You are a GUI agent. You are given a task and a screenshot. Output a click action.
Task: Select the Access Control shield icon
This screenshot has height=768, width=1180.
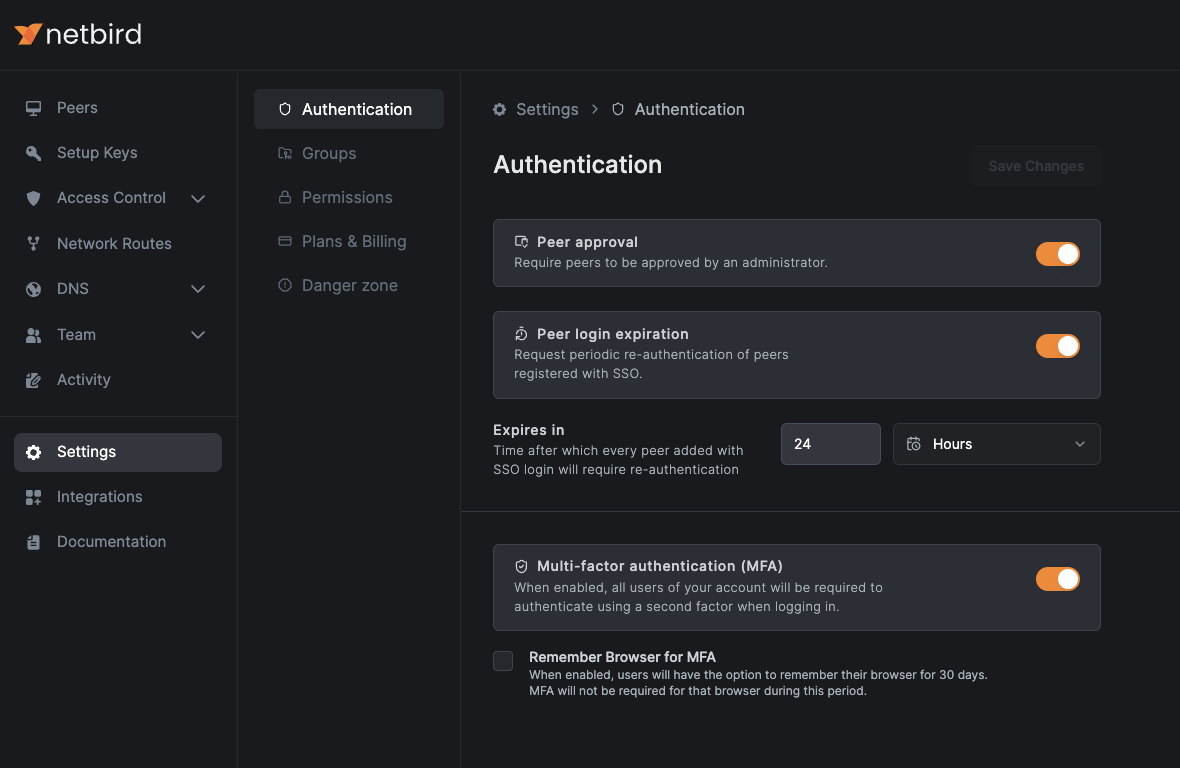click(33, 198)
